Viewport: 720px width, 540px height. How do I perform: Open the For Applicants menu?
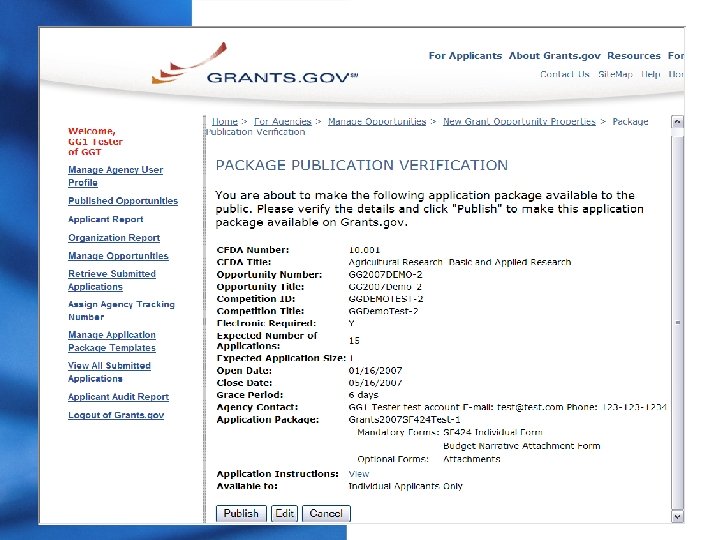click(465, 56)
